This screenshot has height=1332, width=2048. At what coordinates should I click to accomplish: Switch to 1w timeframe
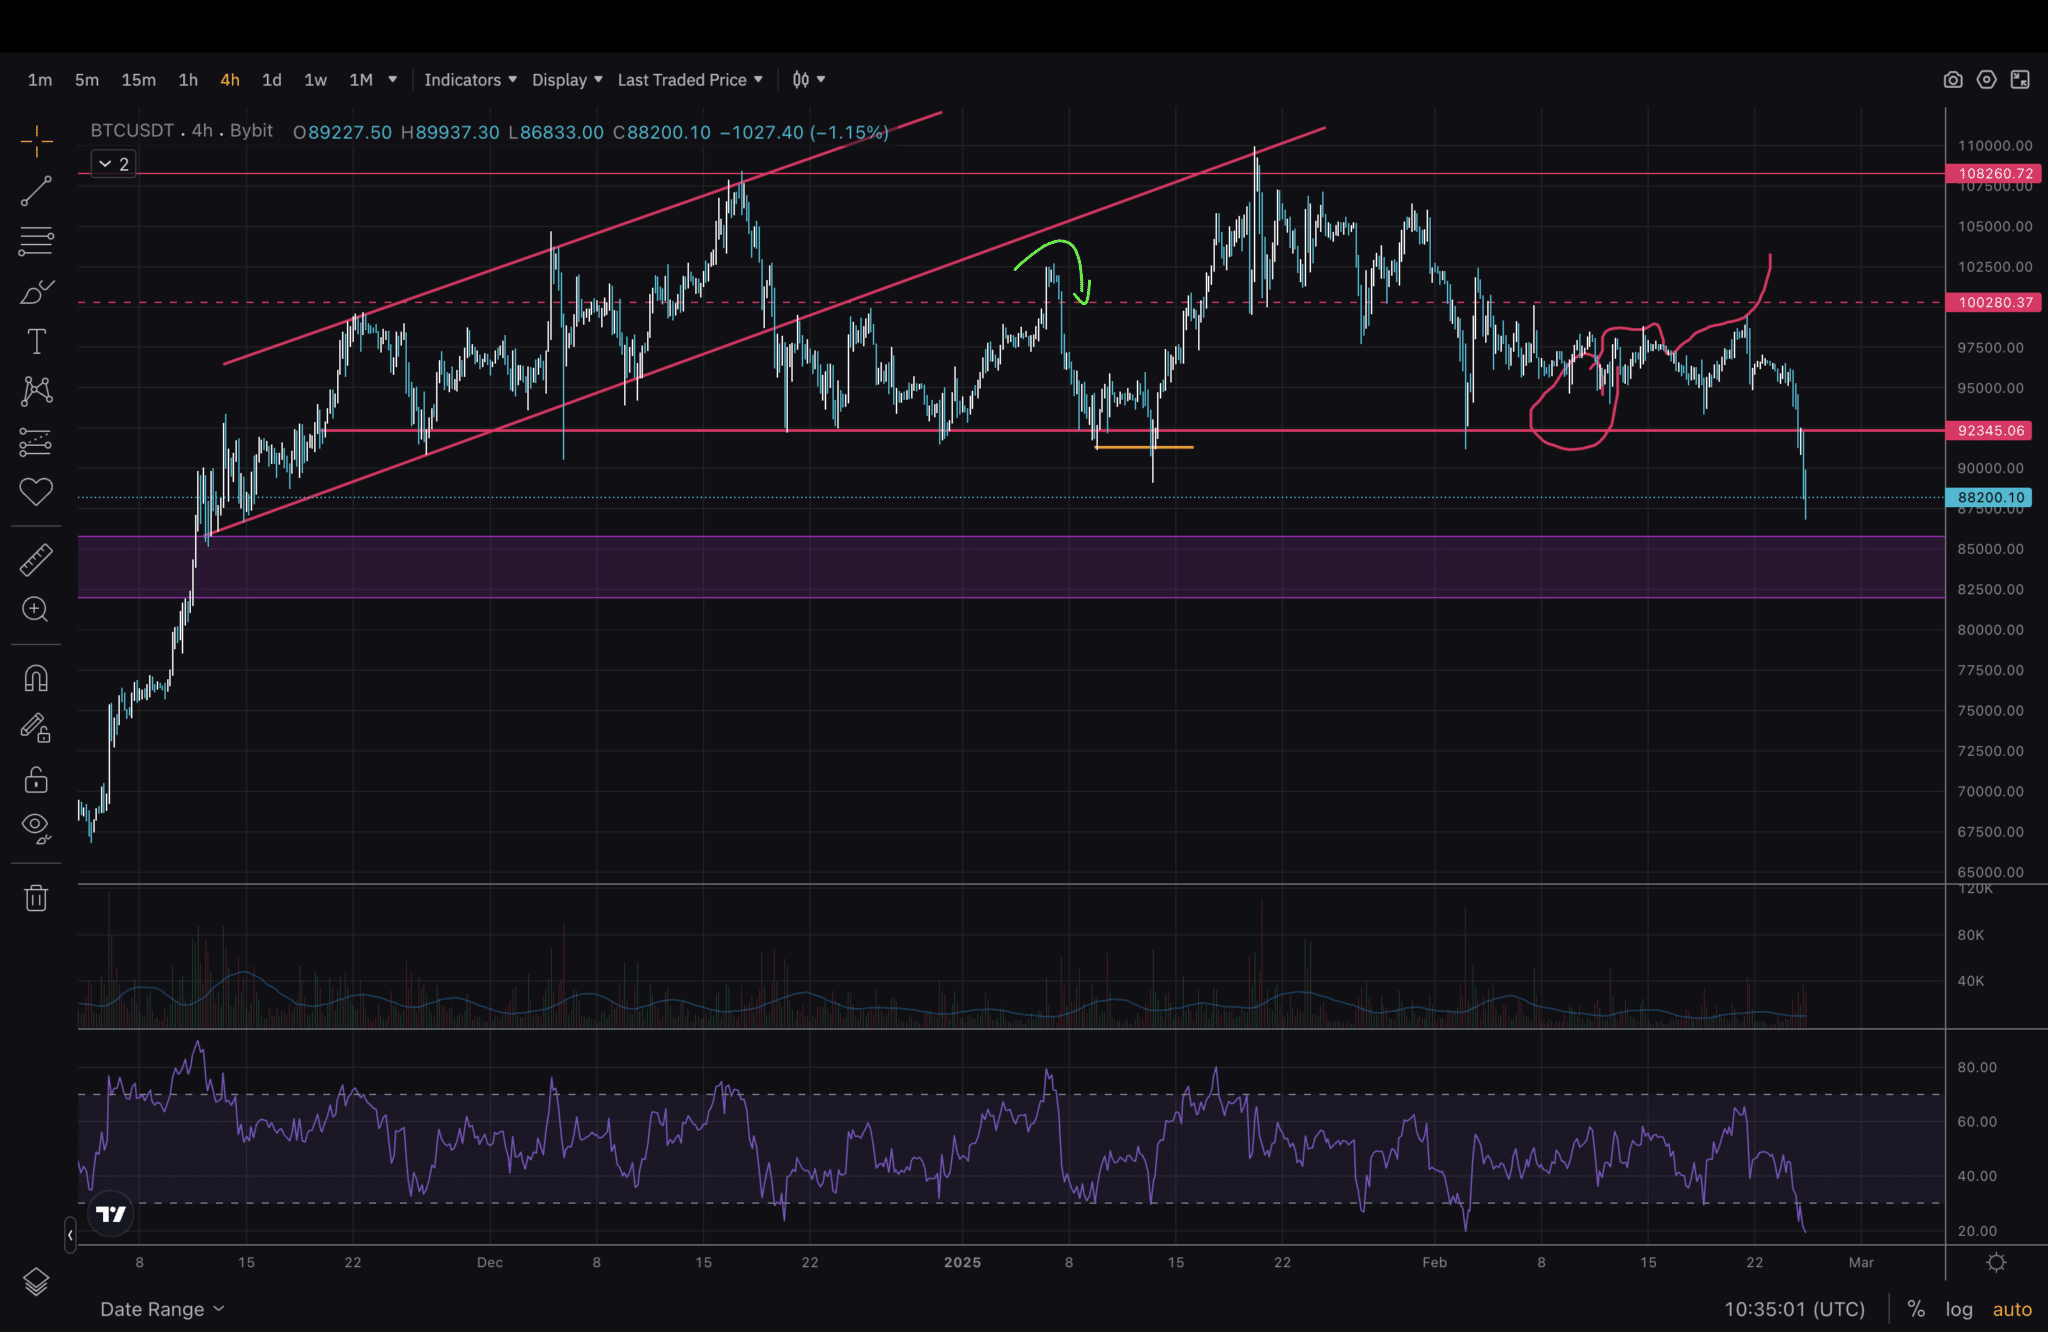(x=315, y=80)
